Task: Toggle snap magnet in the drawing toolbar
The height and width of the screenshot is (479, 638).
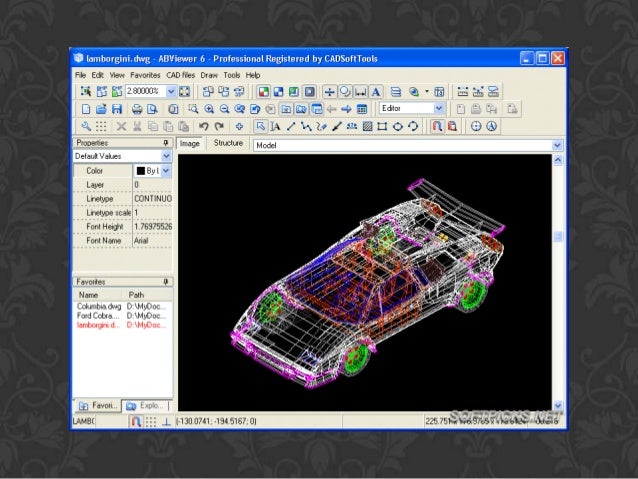Action: pos(437,126)
